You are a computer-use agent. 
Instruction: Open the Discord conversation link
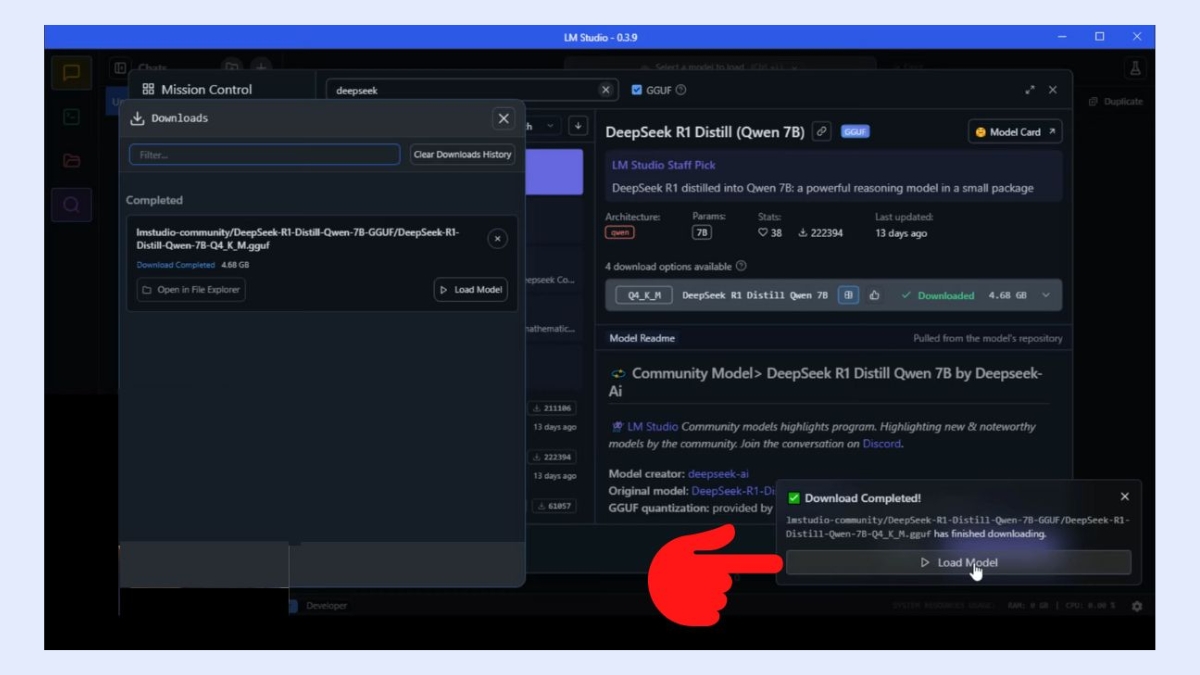point(881,442)
